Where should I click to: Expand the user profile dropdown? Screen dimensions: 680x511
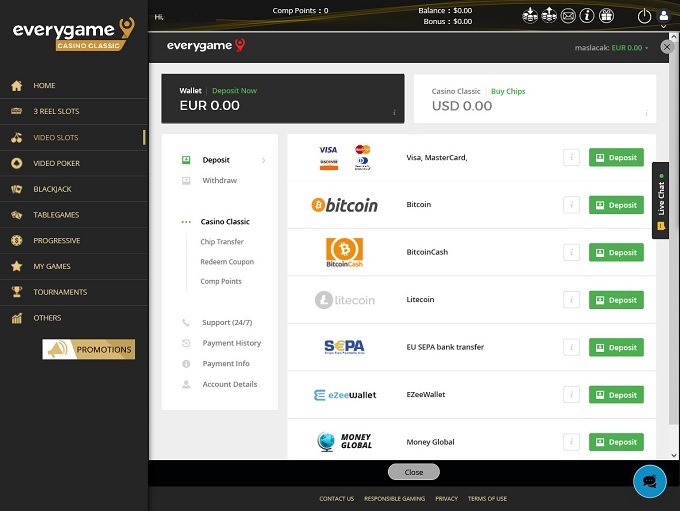(664, 15)
